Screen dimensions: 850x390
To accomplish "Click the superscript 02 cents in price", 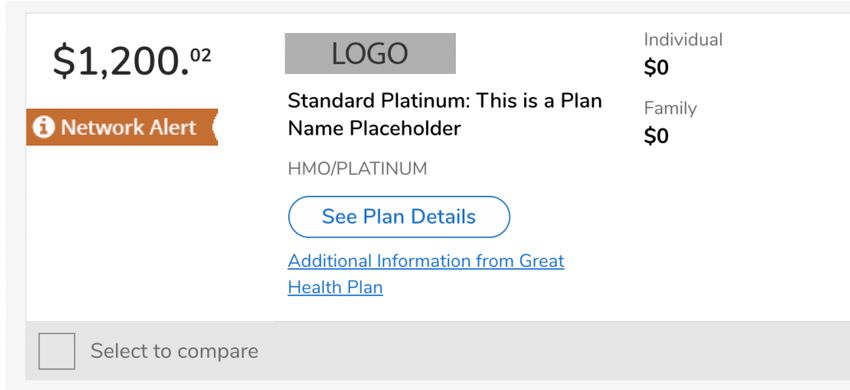I will pyautogui.click(x=201, y=56).
